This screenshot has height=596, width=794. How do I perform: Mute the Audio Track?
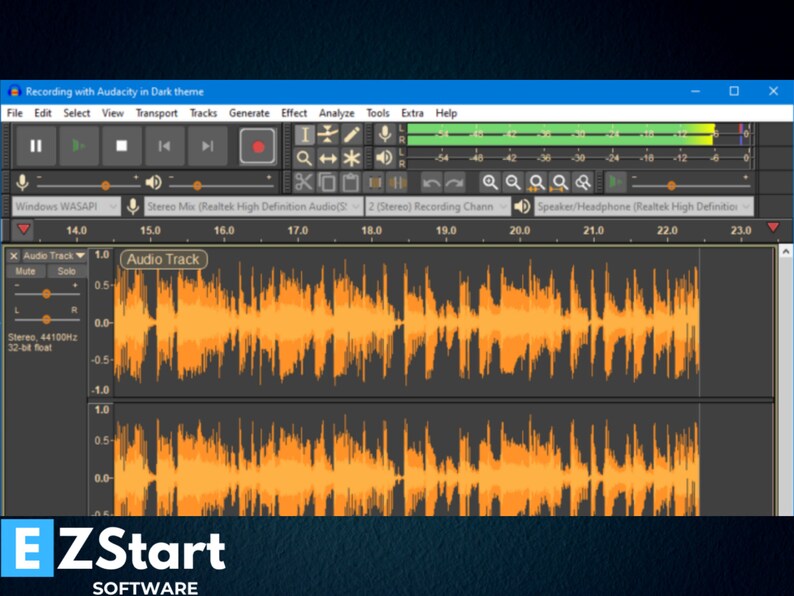pos(25,271)
